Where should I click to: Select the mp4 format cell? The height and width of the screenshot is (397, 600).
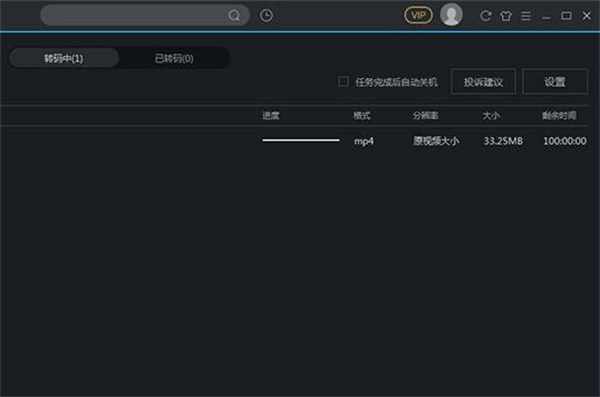click(x=364, y=141)
